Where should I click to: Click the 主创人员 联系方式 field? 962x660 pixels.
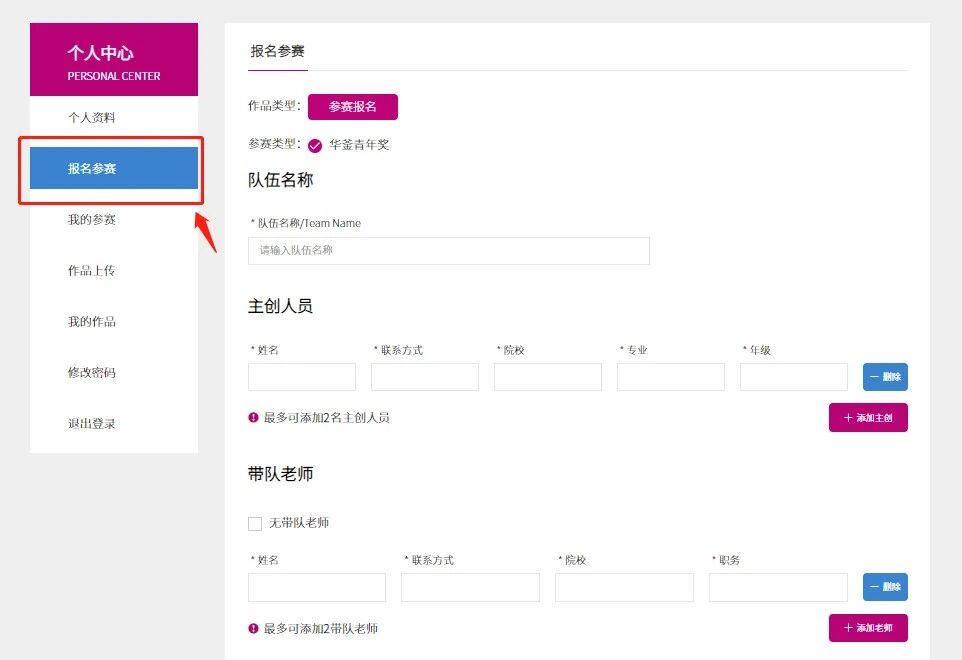424,377
